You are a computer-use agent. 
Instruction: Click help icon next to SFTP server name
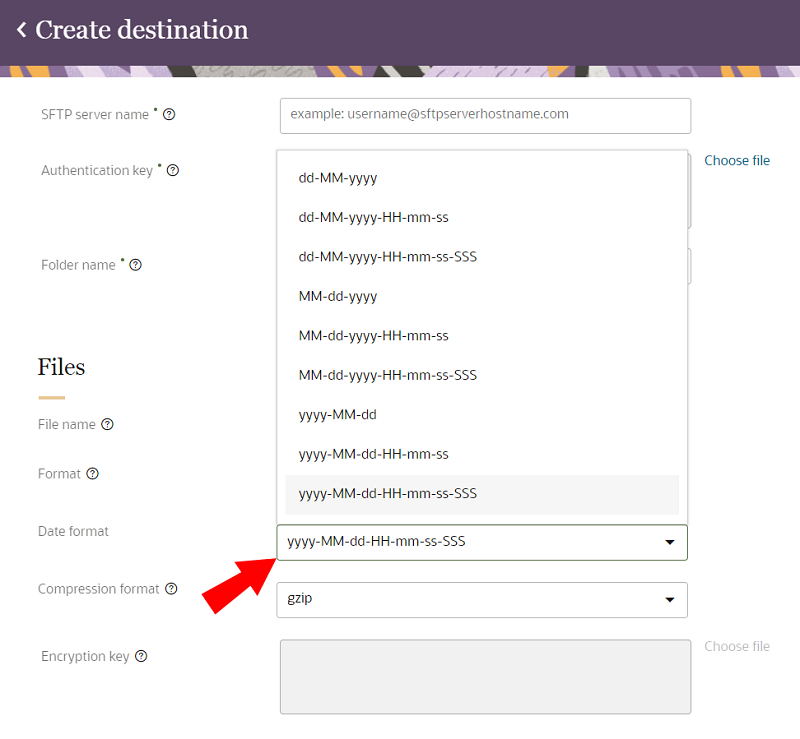(x=169, y=115)
